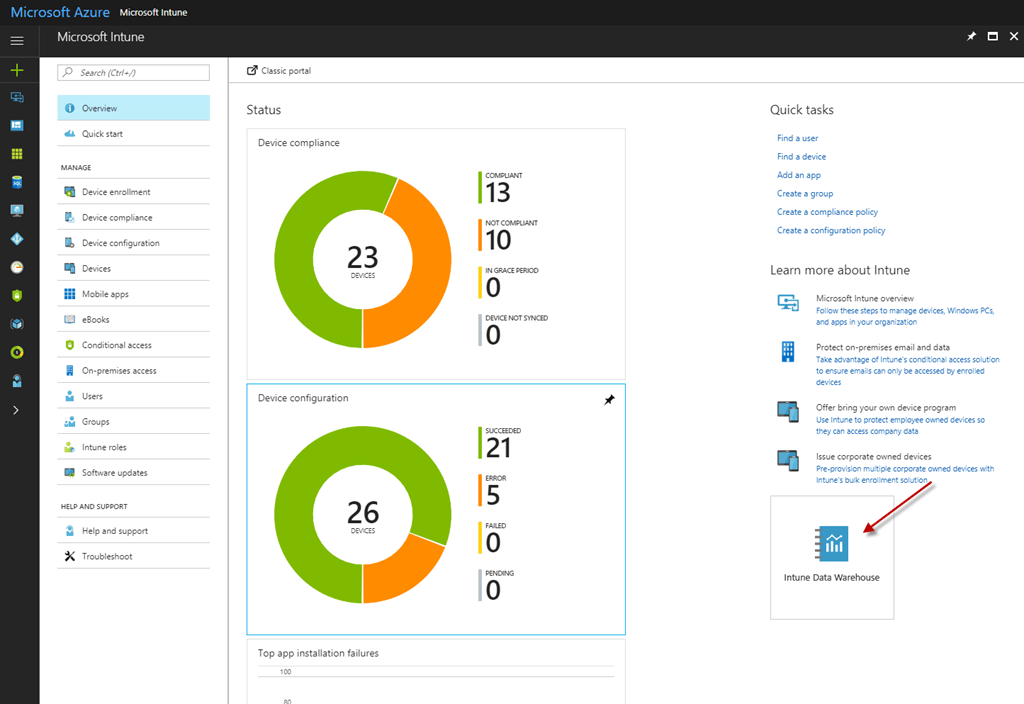Click Add an app link
The width and height of the screenshot is (1024, 704).
[x=799, y=174]
